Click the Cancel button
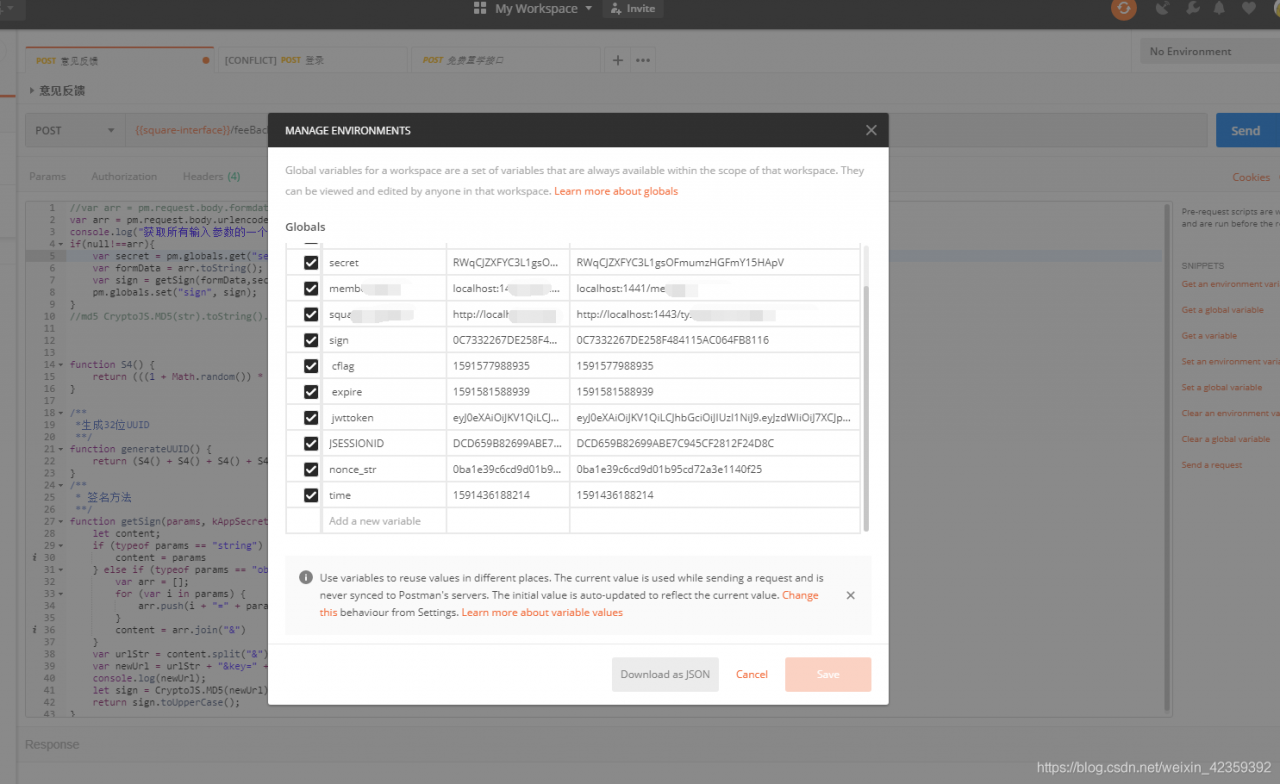 (752, 674)
